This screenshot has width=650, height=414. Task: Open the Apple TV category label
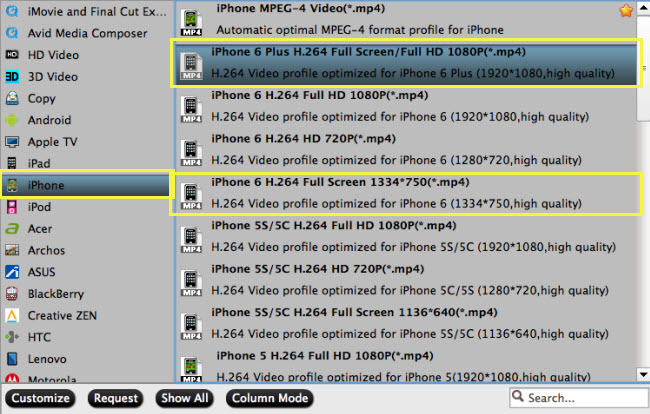click(x=52, y=142)
